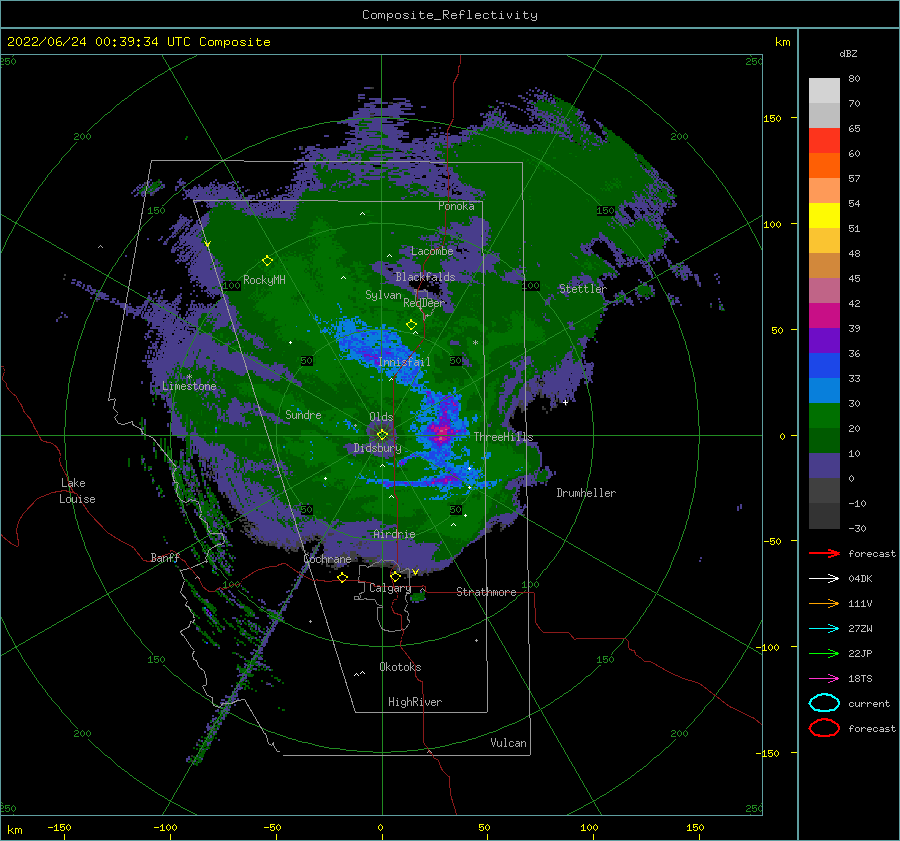Click the green 22JP arrow icon
Viewport: 900px width, 841px height.
click(824, 653)
